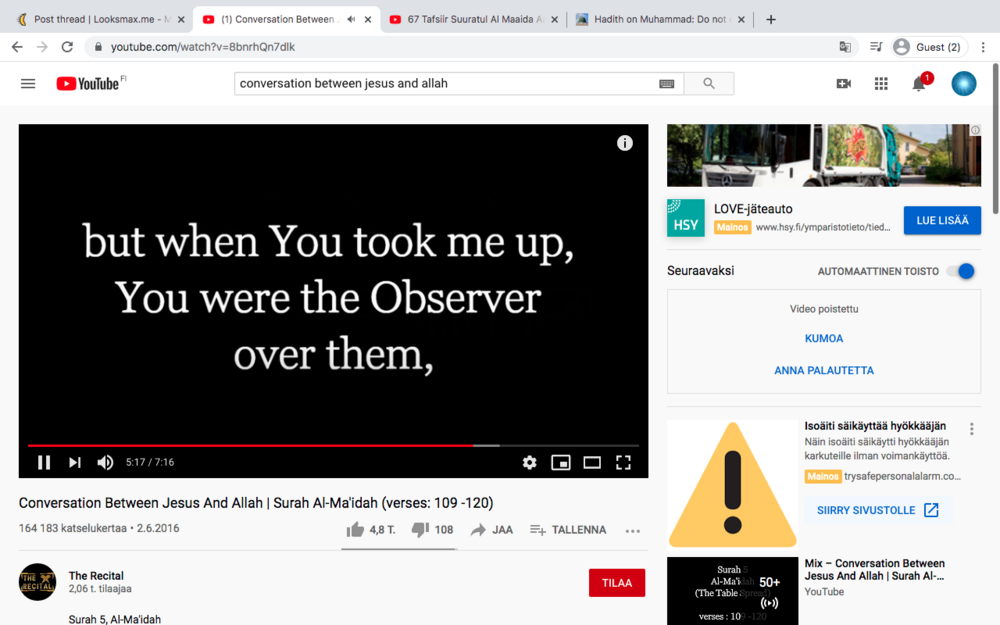1000x625 pixels.
Task: Open the hamburger guide menu
Action: (x=28, y=84)
